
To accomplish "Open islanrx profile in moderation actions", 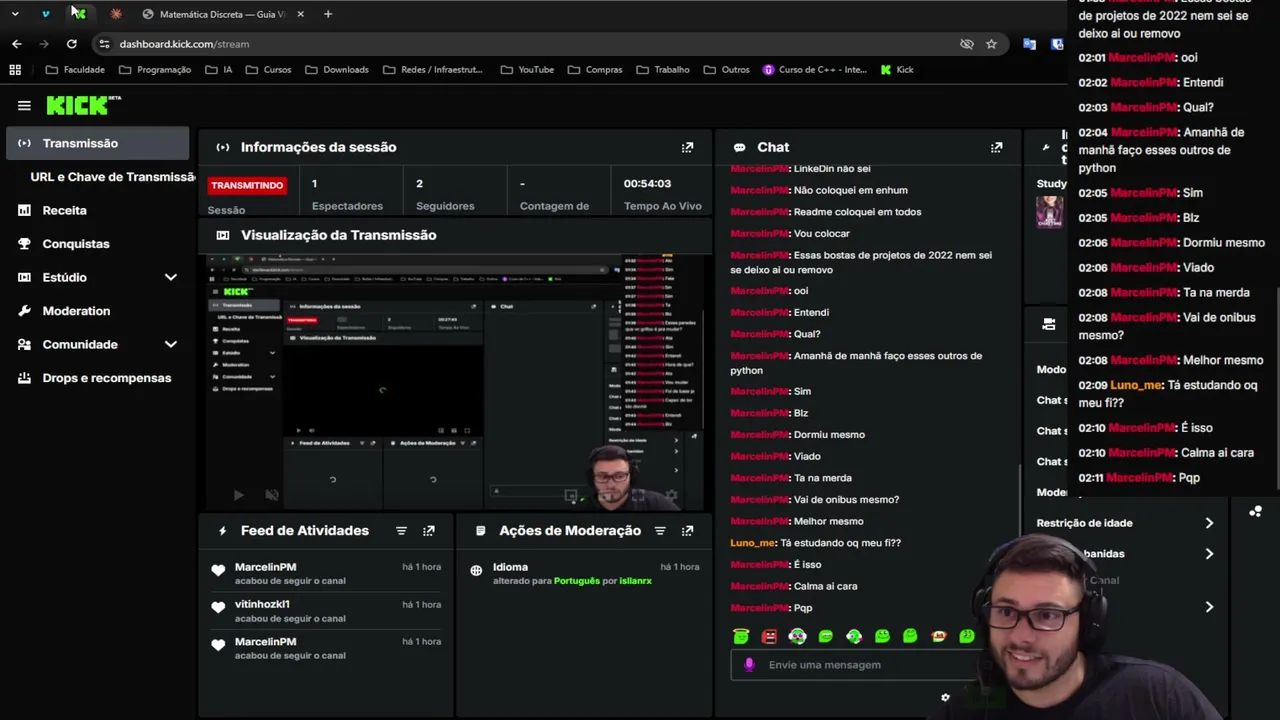I will point(635,581).
